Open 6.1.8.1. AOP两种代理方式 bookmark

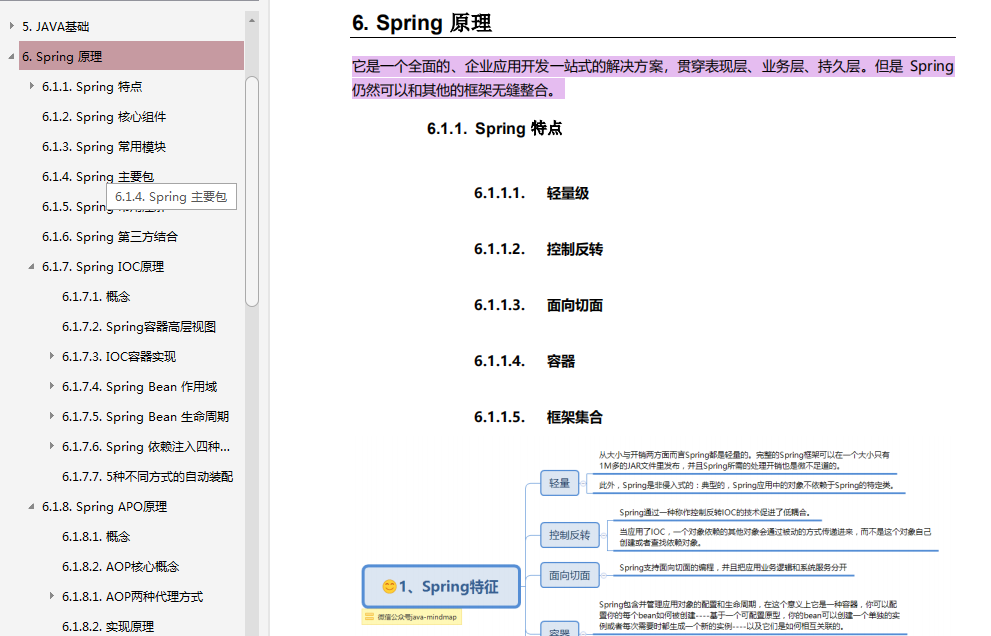click(x=133, y=597)
